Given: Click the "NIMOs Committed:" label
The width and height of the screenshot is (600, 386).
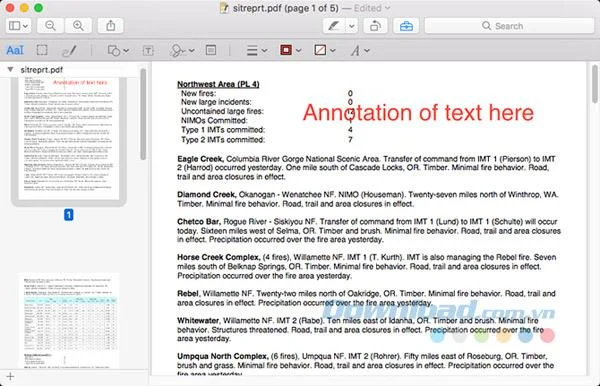Looking at the screenshot, I should click(214, 121).
